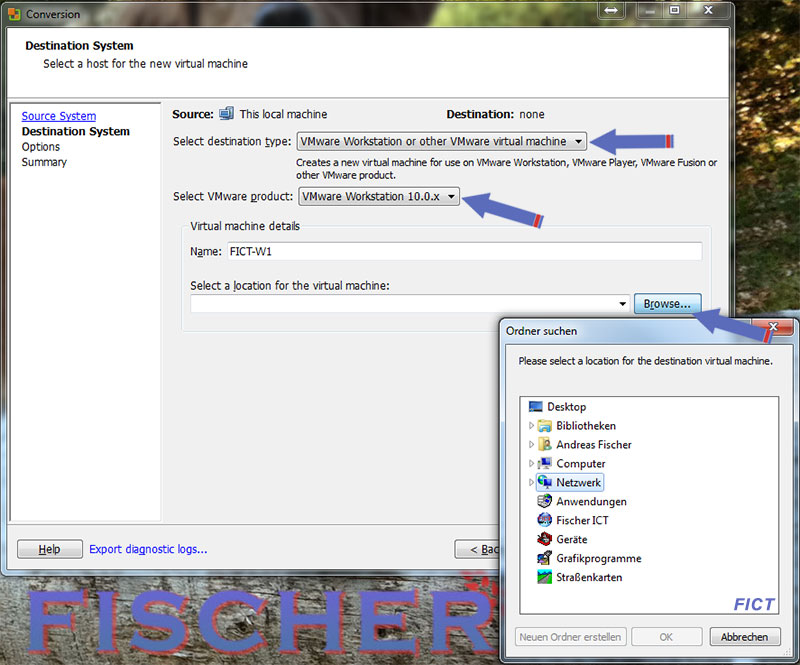Select Bibliotheken in folder tree
Screen dimensions: 800x665
(x=586, y=426)
